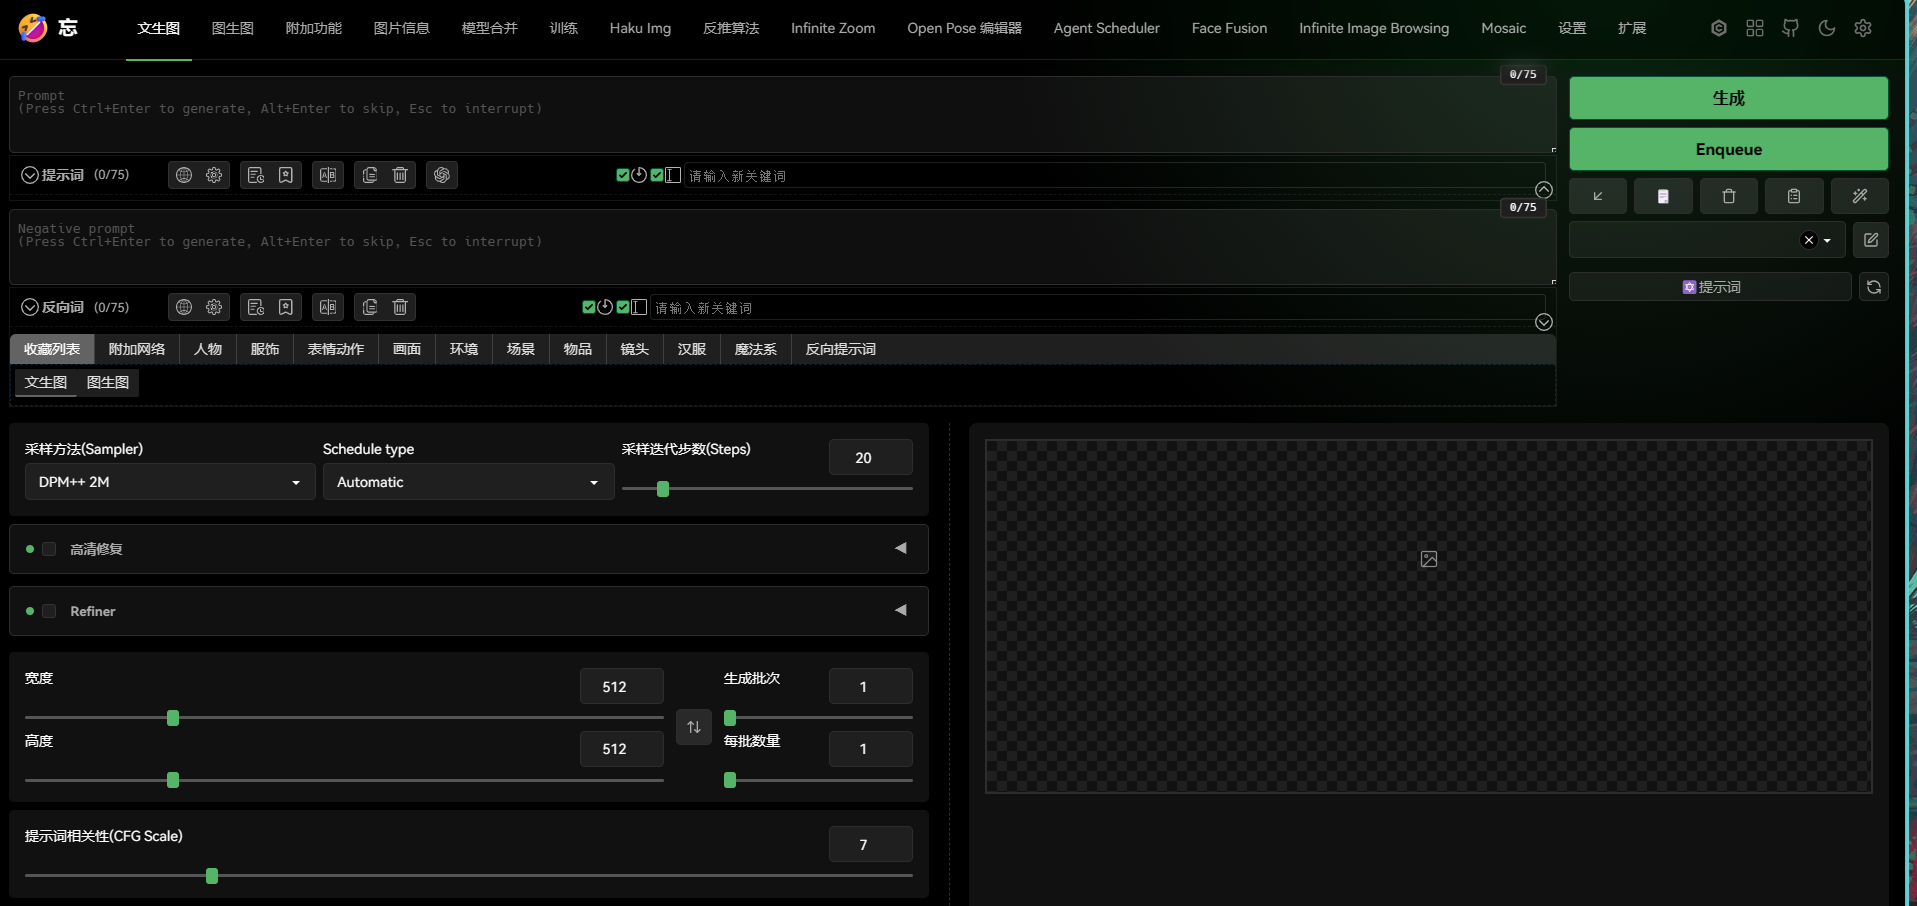
Task: Open the styles dropdown arrow
Action: click(1827, 241)
